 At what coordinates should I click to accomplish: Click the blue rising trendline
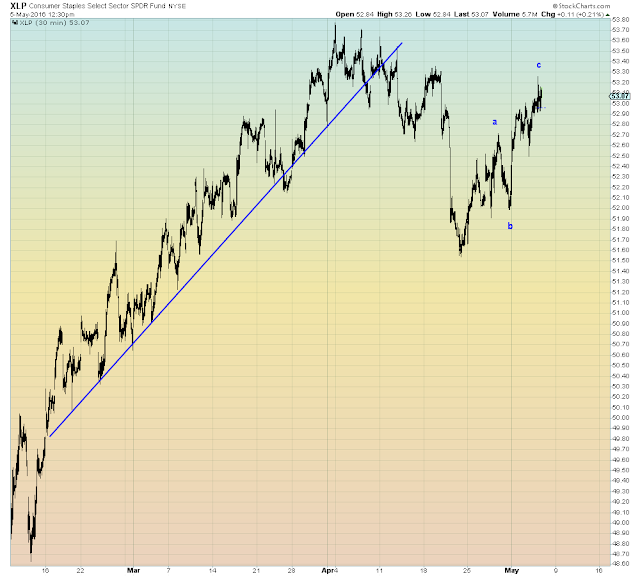point(226,240)
